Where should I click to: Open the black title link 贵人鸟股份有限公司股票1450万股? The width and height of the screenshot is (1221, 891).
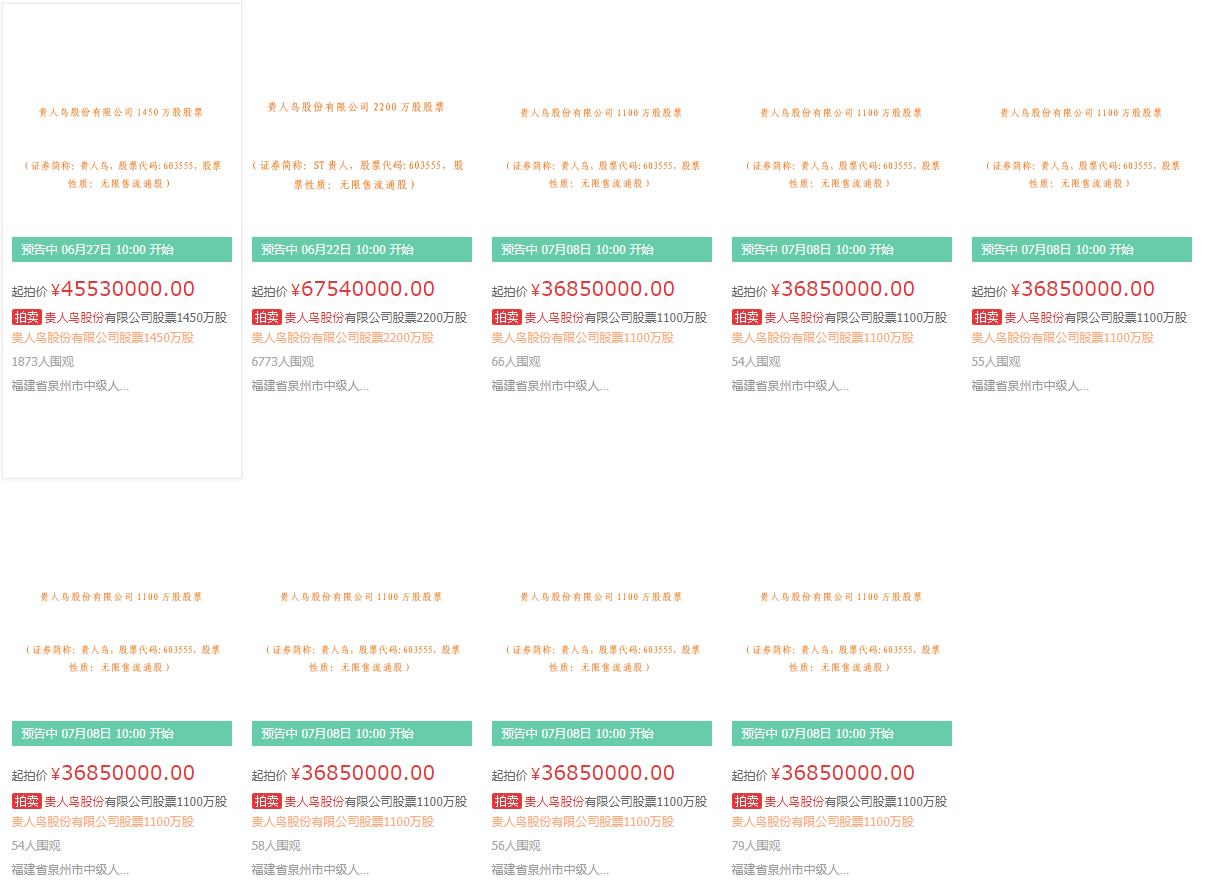(136, 317)
